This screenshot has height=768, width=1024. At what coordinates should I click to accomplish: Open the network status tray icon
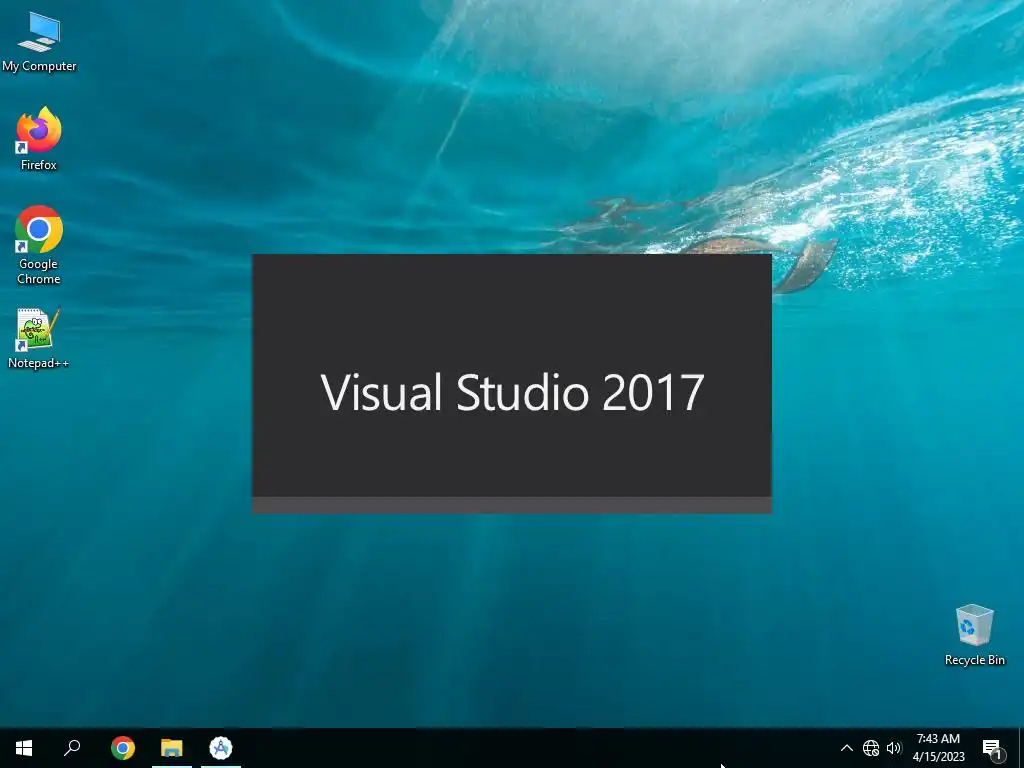point(871,748)
